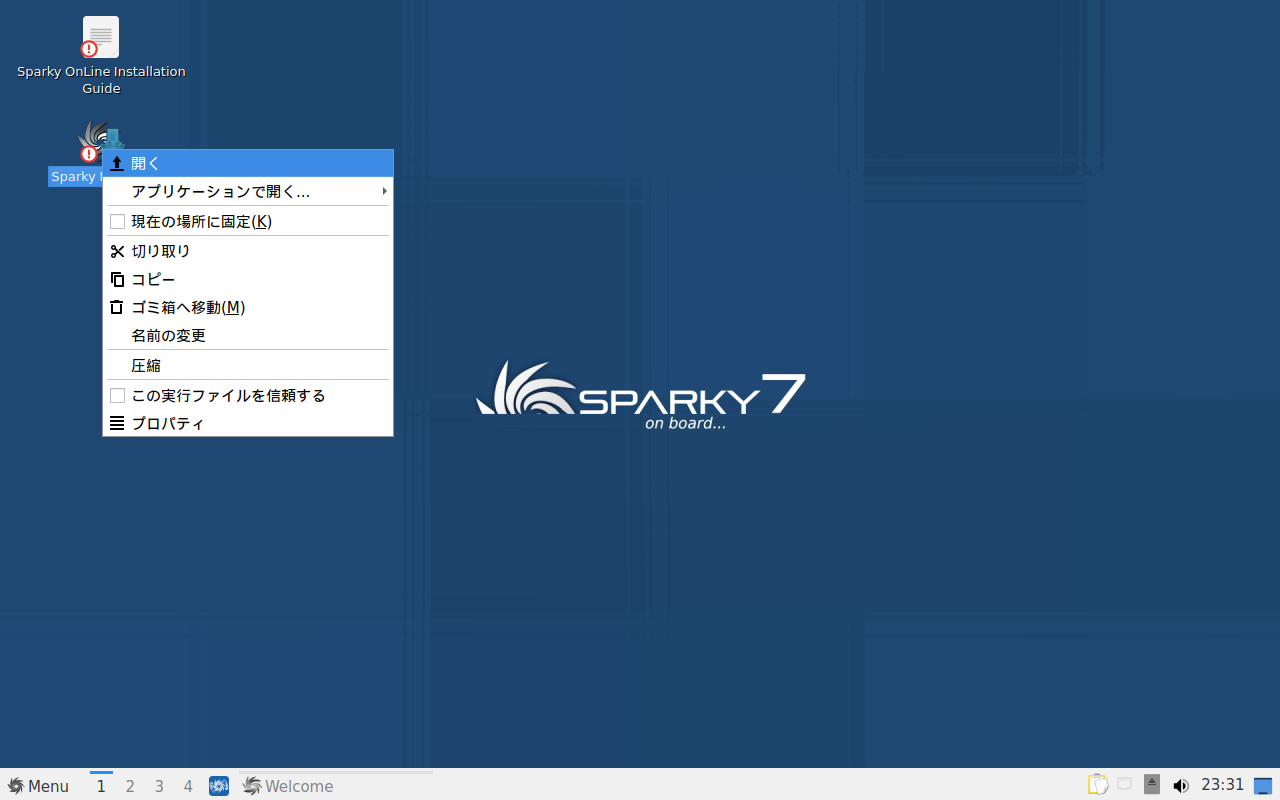The width and height of the screenshot is (1280, 800).
Task: Choose 開く from the context menu
Action: tap(248, 163)
